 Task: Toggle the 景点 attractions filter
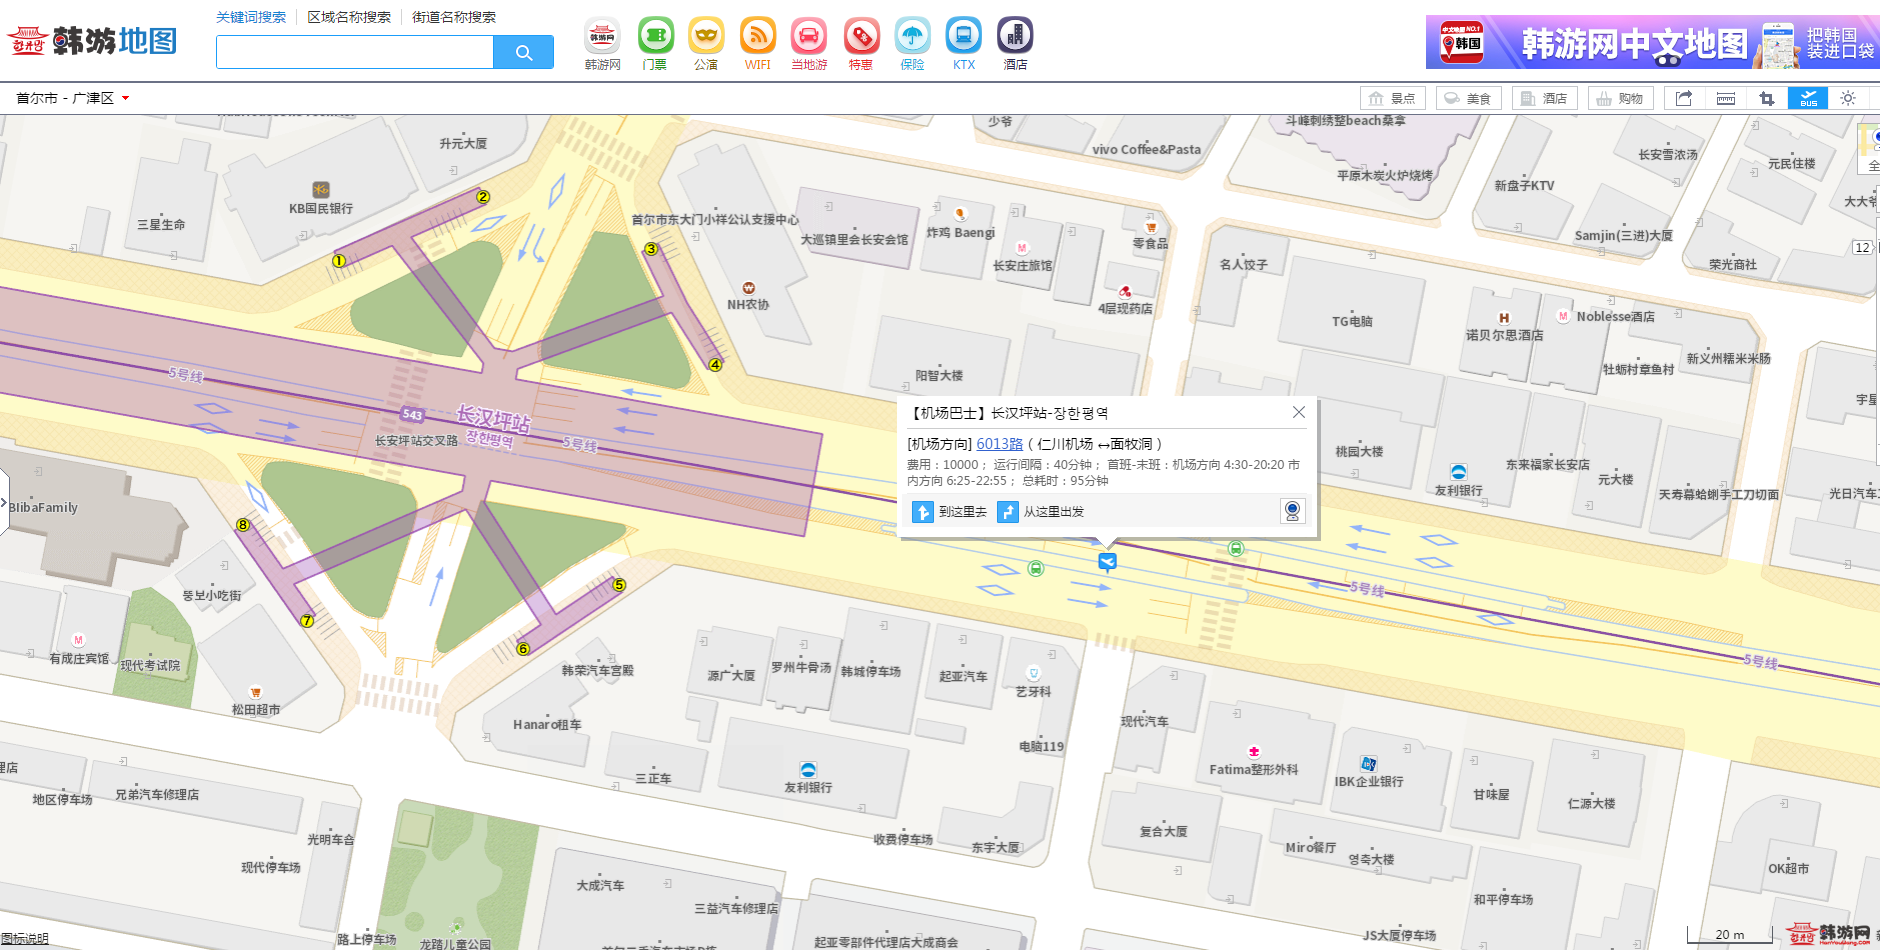point(1392,98)
